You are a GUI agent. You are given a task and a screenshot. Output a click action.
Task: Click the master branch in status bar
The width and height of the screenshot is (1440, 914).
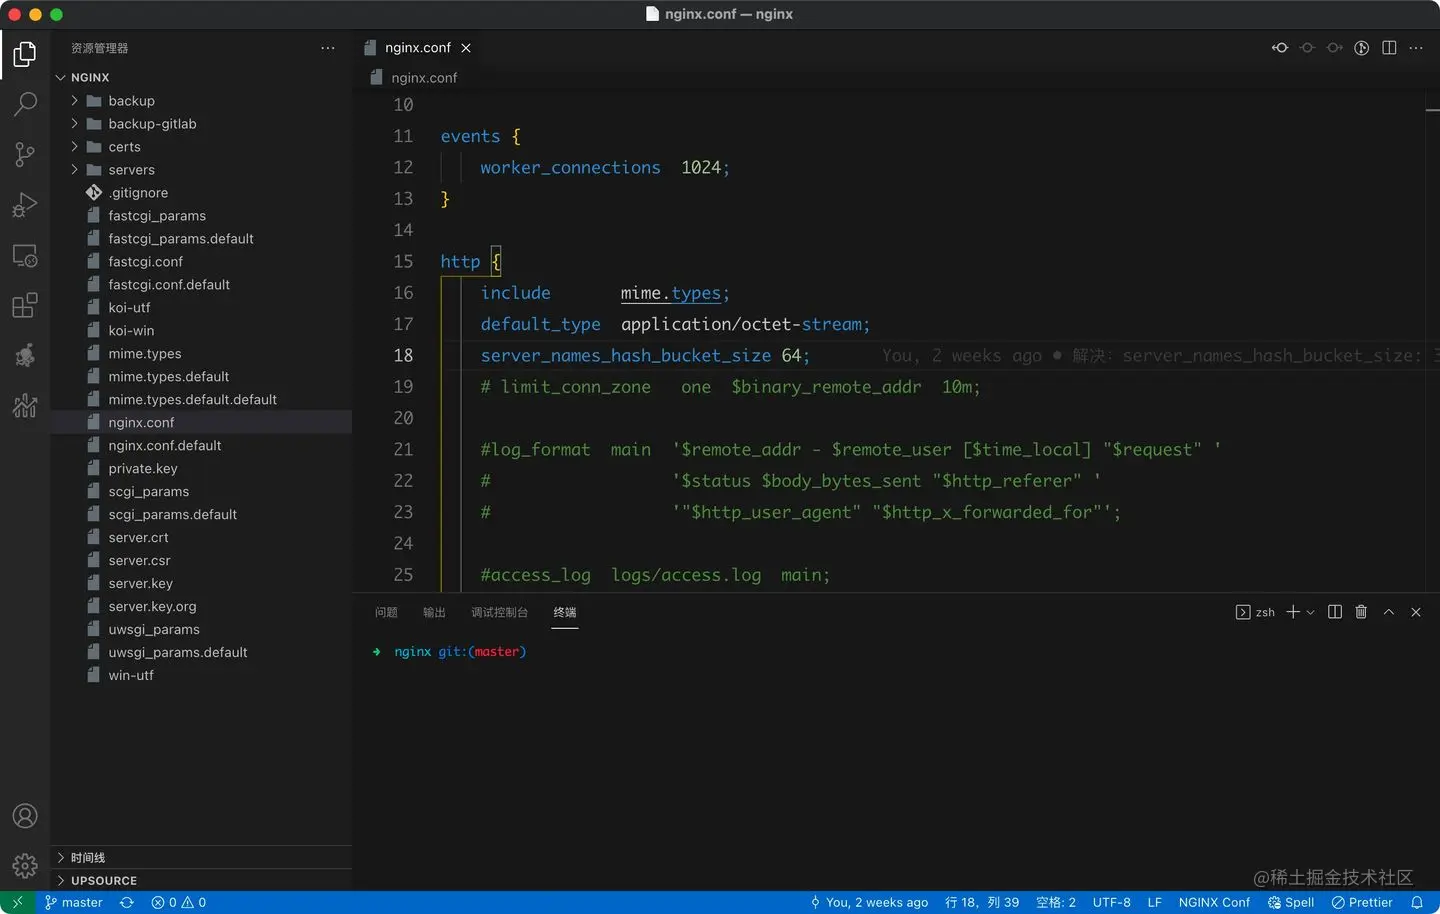74,902
